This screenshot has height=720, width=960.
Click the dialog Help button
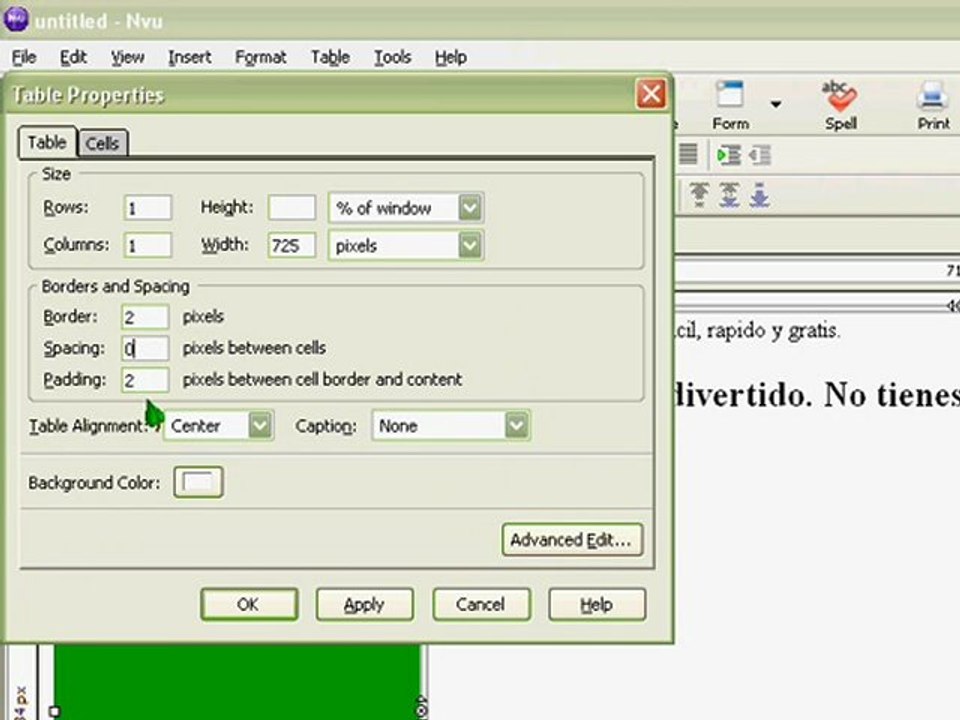pyautogui.click(x=597, y=604)
